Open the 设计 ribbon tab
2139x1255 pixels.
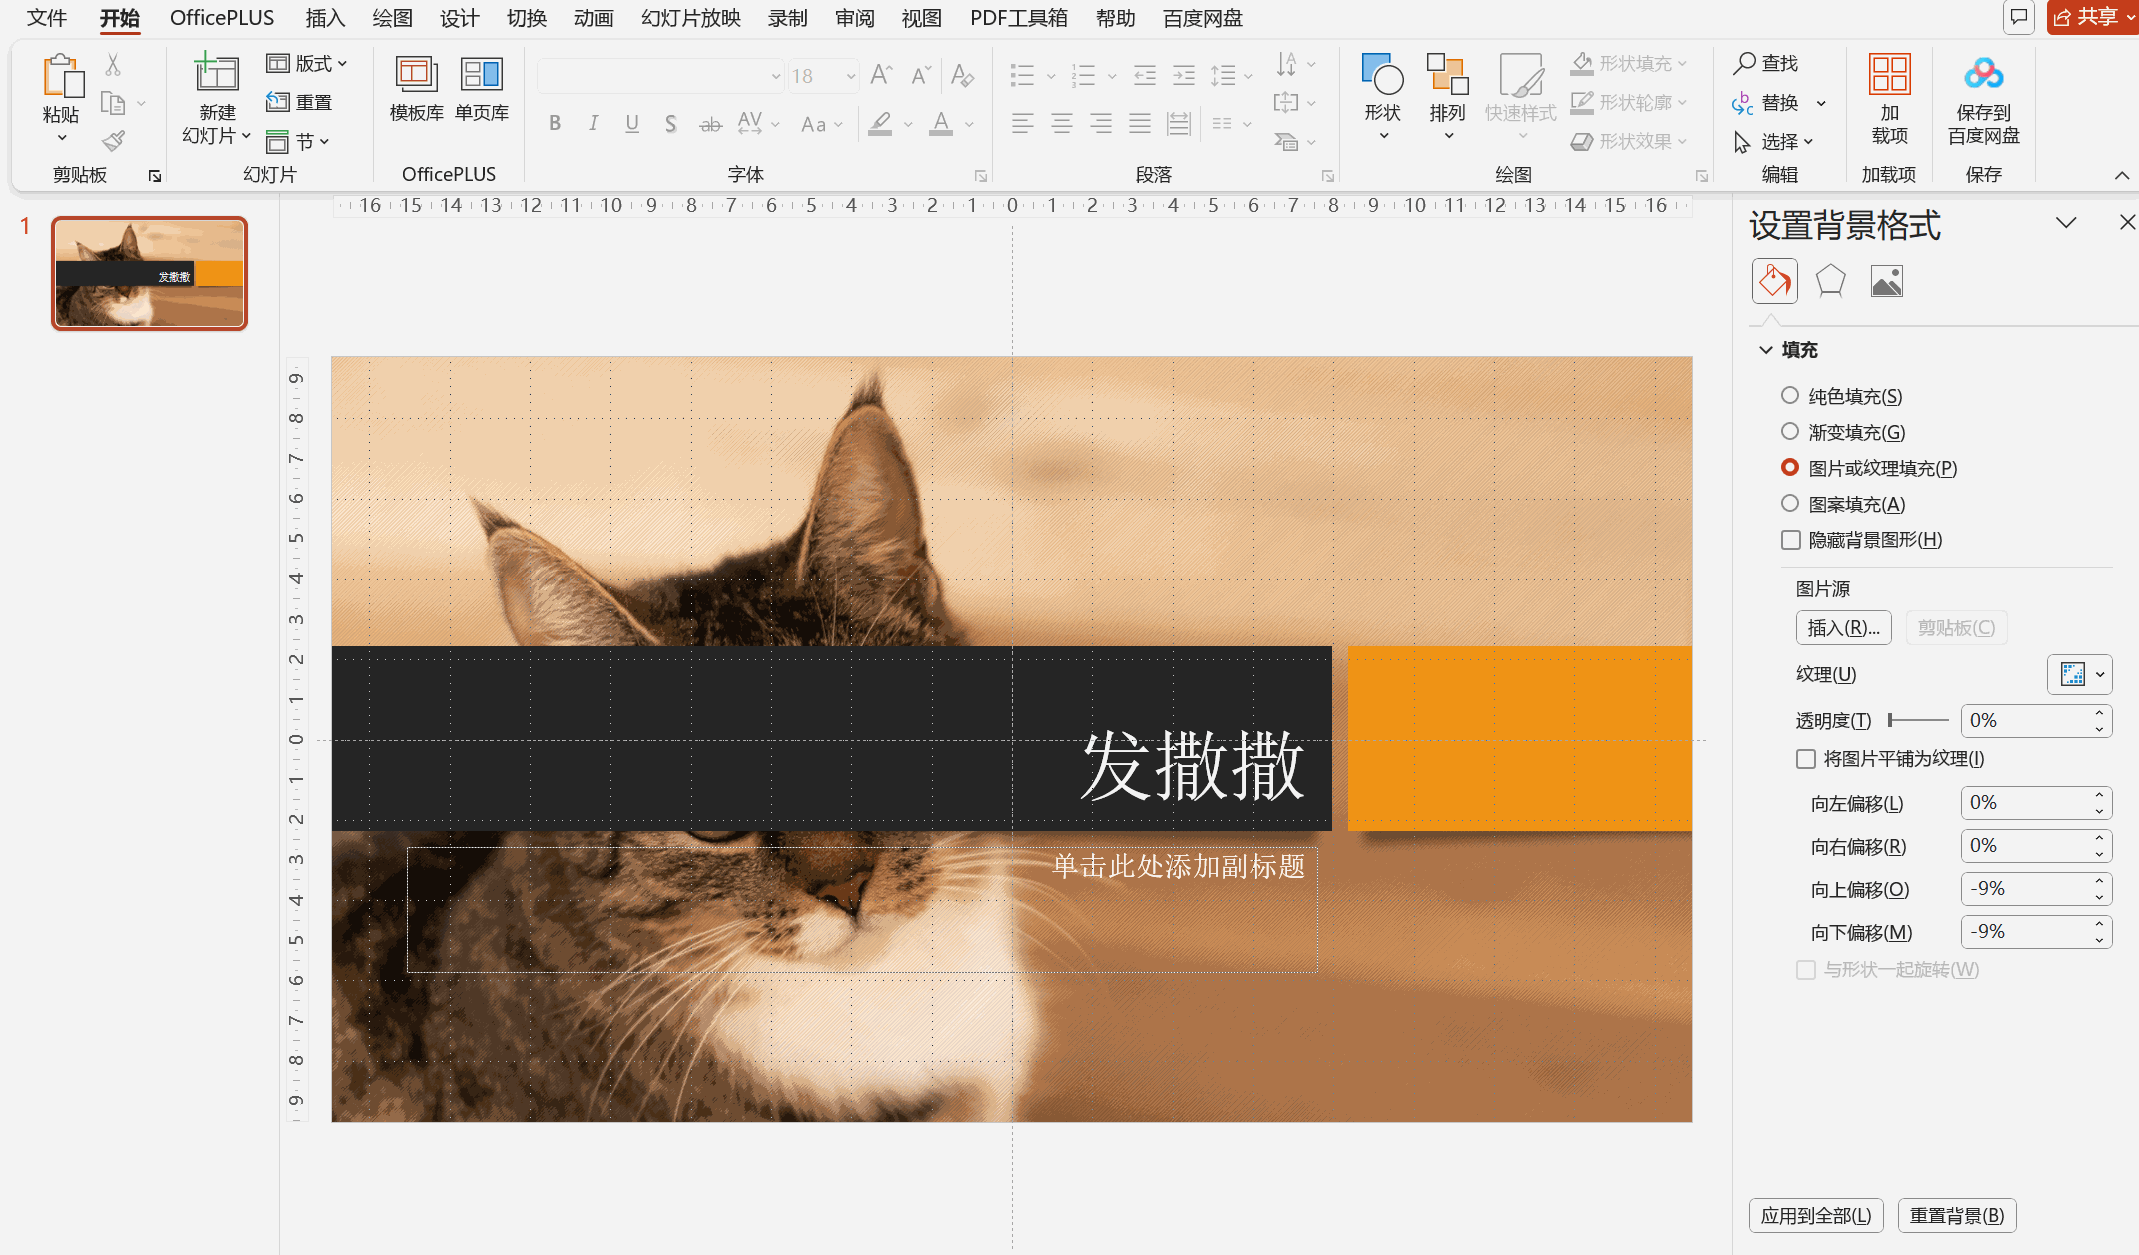[x=459, y=18]
